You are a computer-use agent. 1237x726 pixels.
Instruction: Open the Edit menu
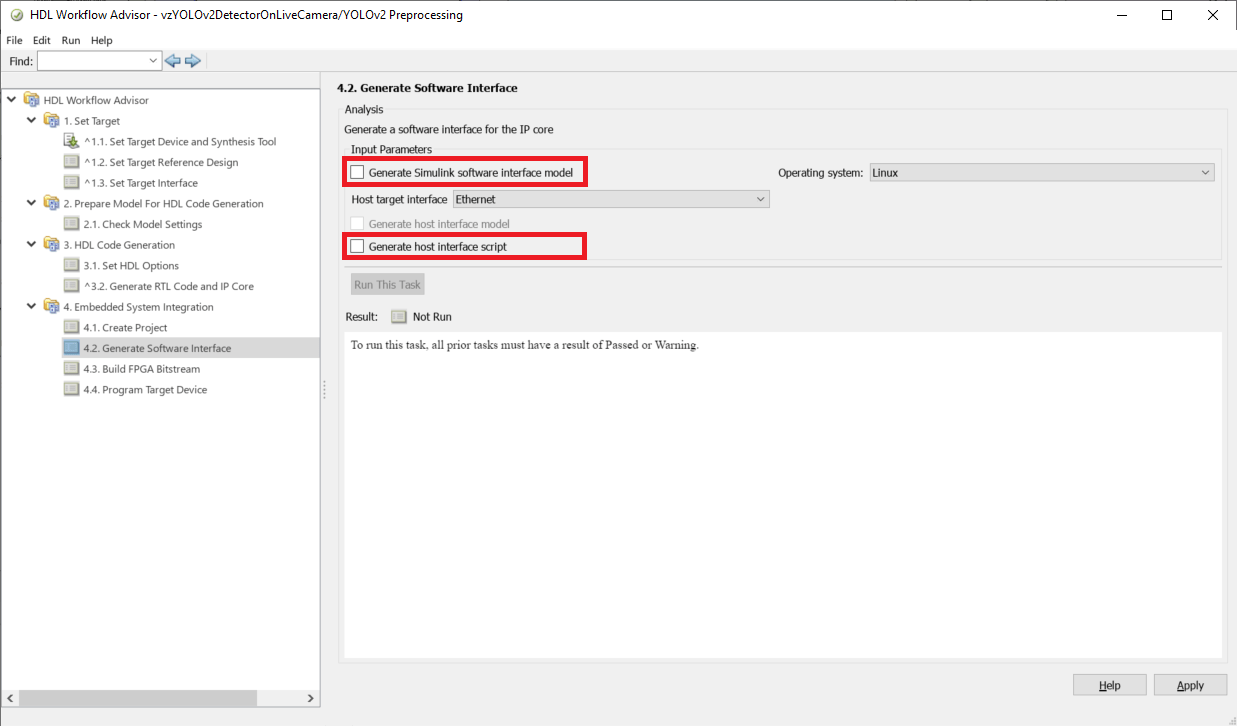coord(41,40)
